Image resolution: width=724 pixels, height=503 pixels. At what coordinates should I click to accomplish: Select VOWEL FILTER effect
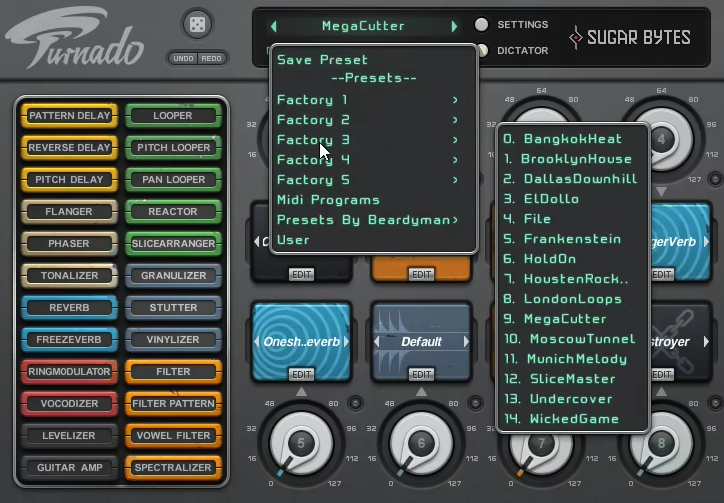173,436
